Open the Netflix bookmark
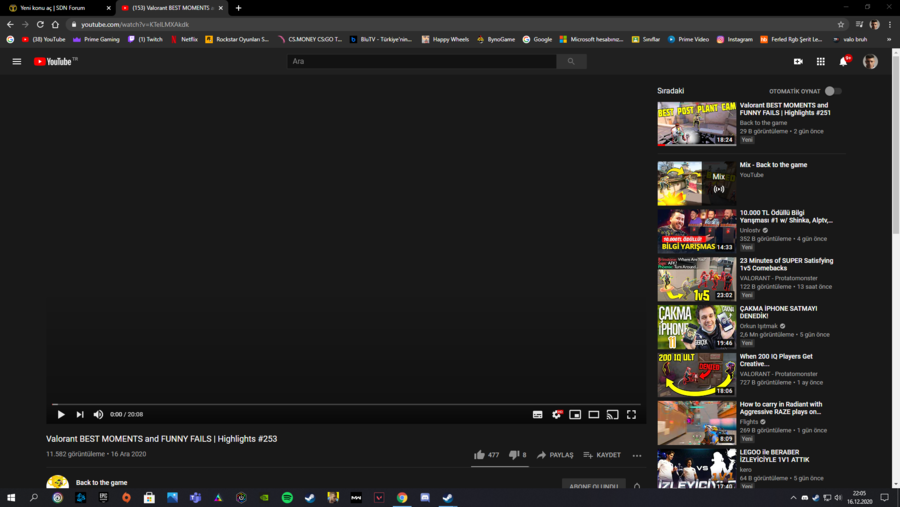 (x=184, y=40)
